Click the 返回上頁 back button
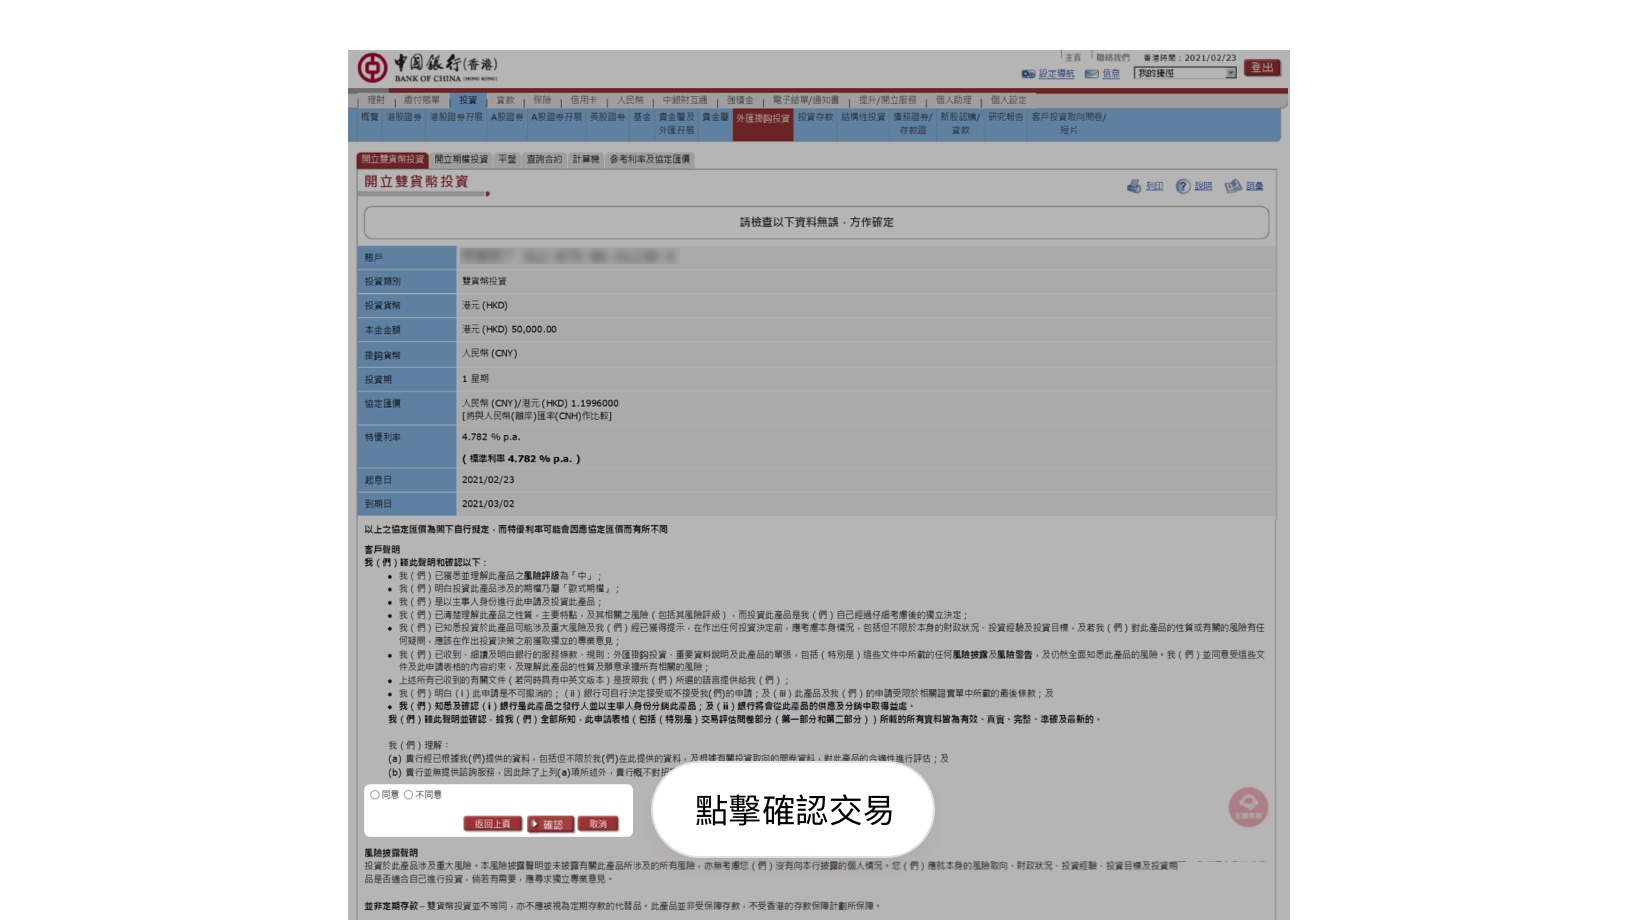Screen dimensions: 1638x920 (x=492, y=824)
